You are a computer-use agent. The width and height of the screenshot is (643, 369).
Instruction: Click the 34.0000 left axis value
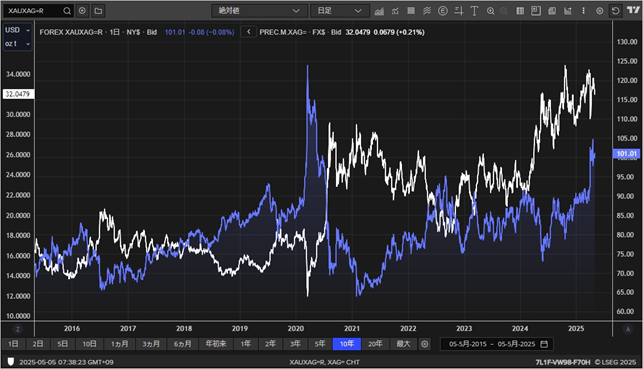point(18,74)
